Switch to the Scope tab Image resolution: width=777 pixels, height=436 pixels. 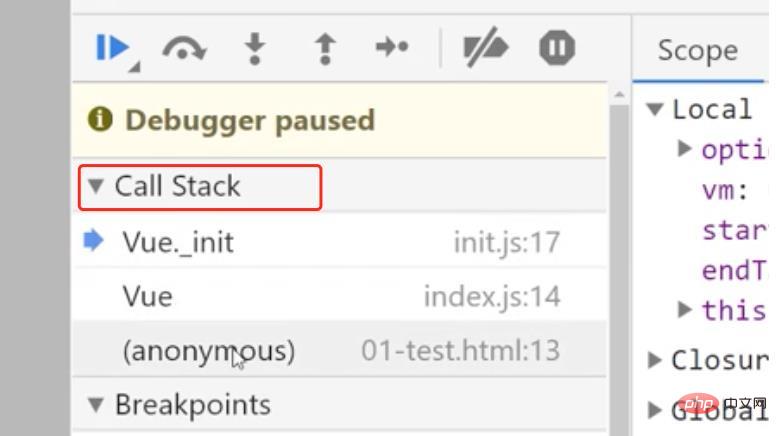[698, 50]
